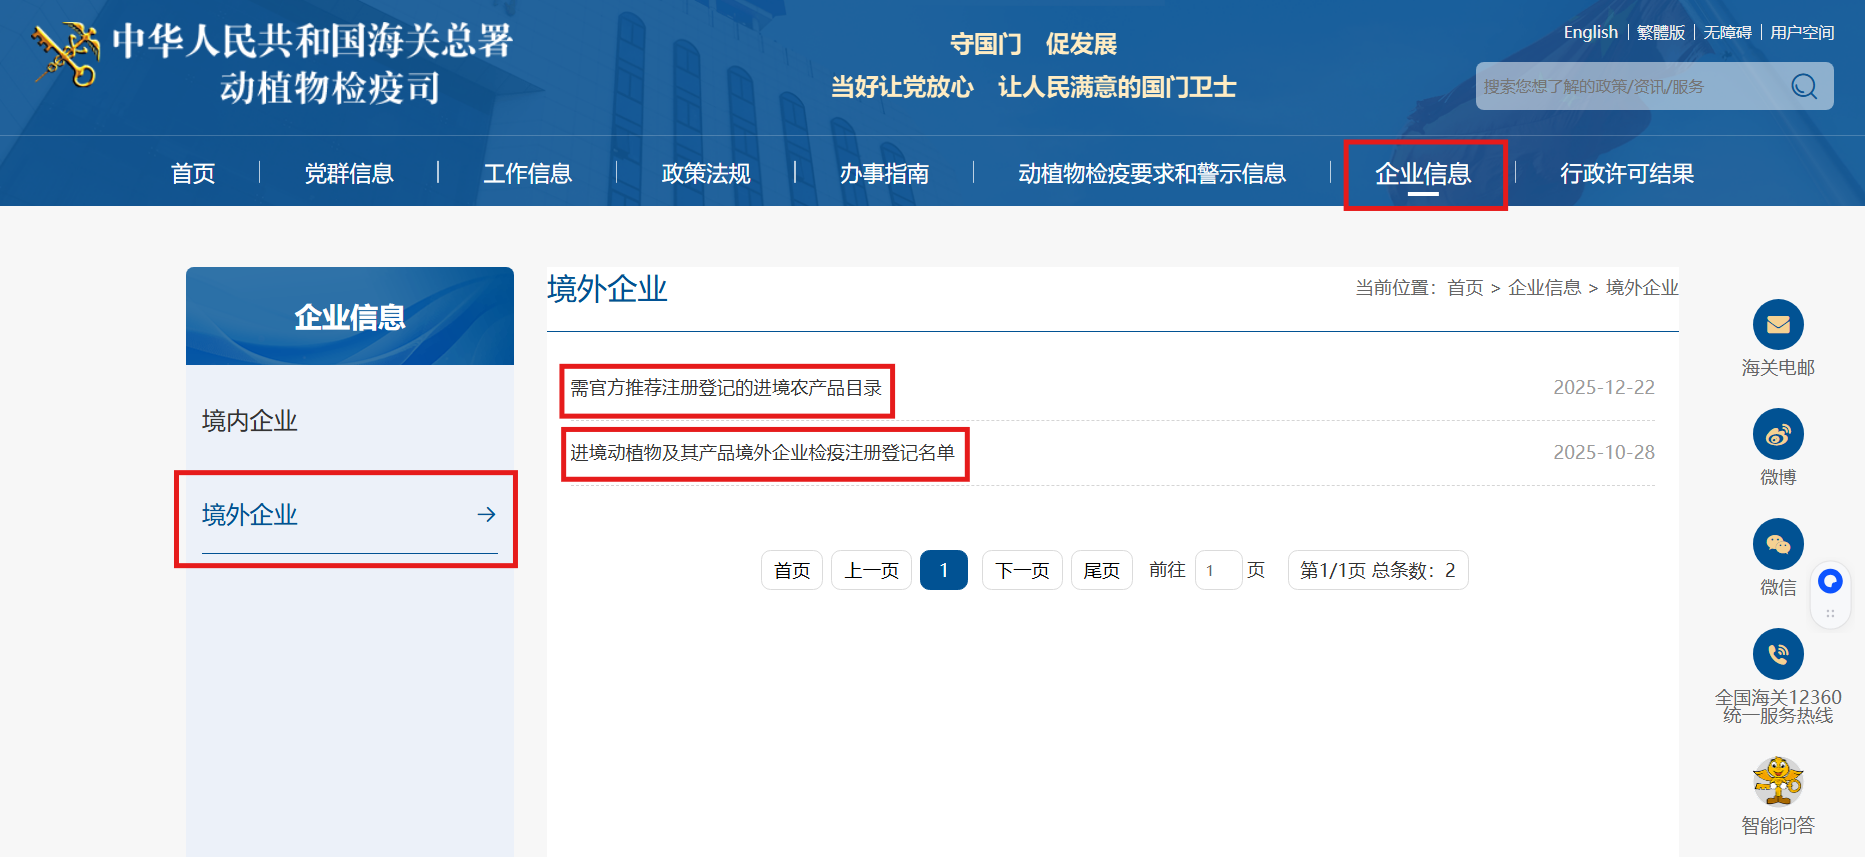Open the customs email (海关电邮) icon
1865x857 pixels.
click(1777, 325)
